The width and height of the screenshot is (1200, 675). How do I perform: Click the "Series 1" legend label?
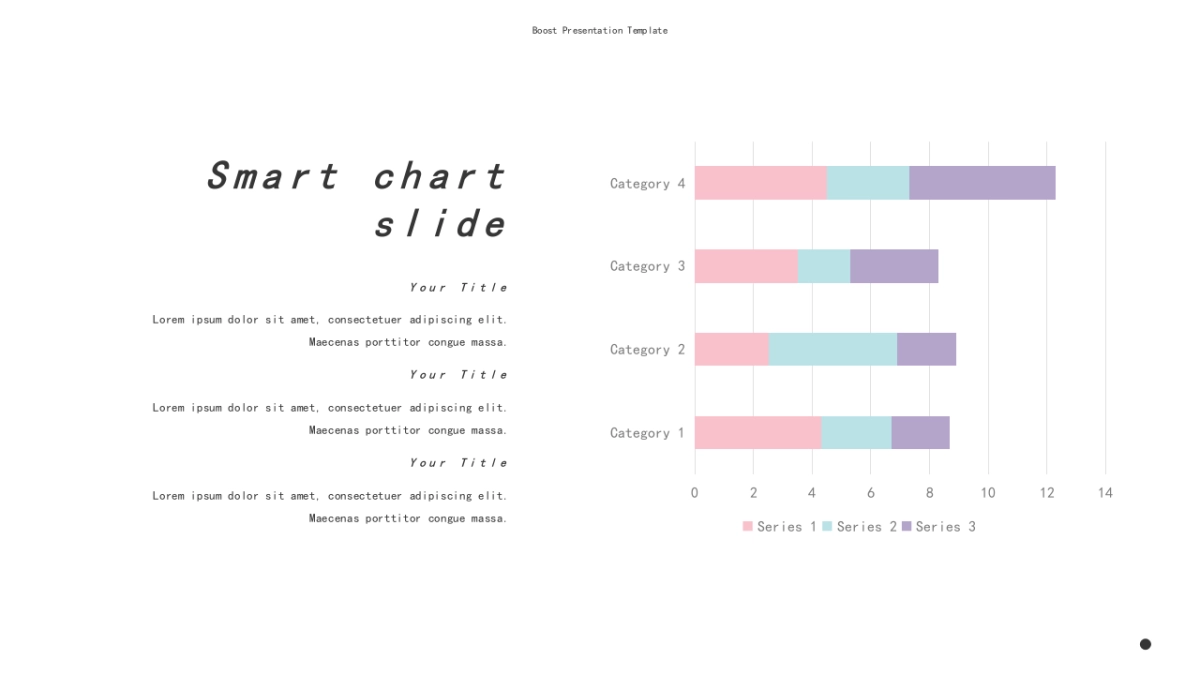[x=787, y=526]
